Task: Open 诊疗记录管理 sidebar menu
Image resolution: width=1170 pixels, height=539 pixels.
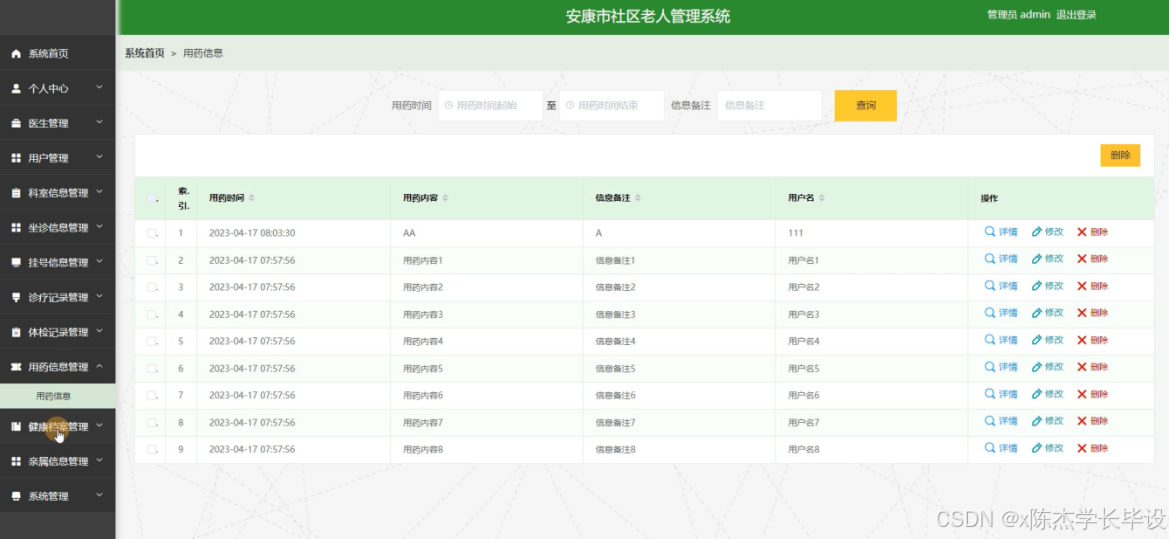Action: (x=57, y=297)
